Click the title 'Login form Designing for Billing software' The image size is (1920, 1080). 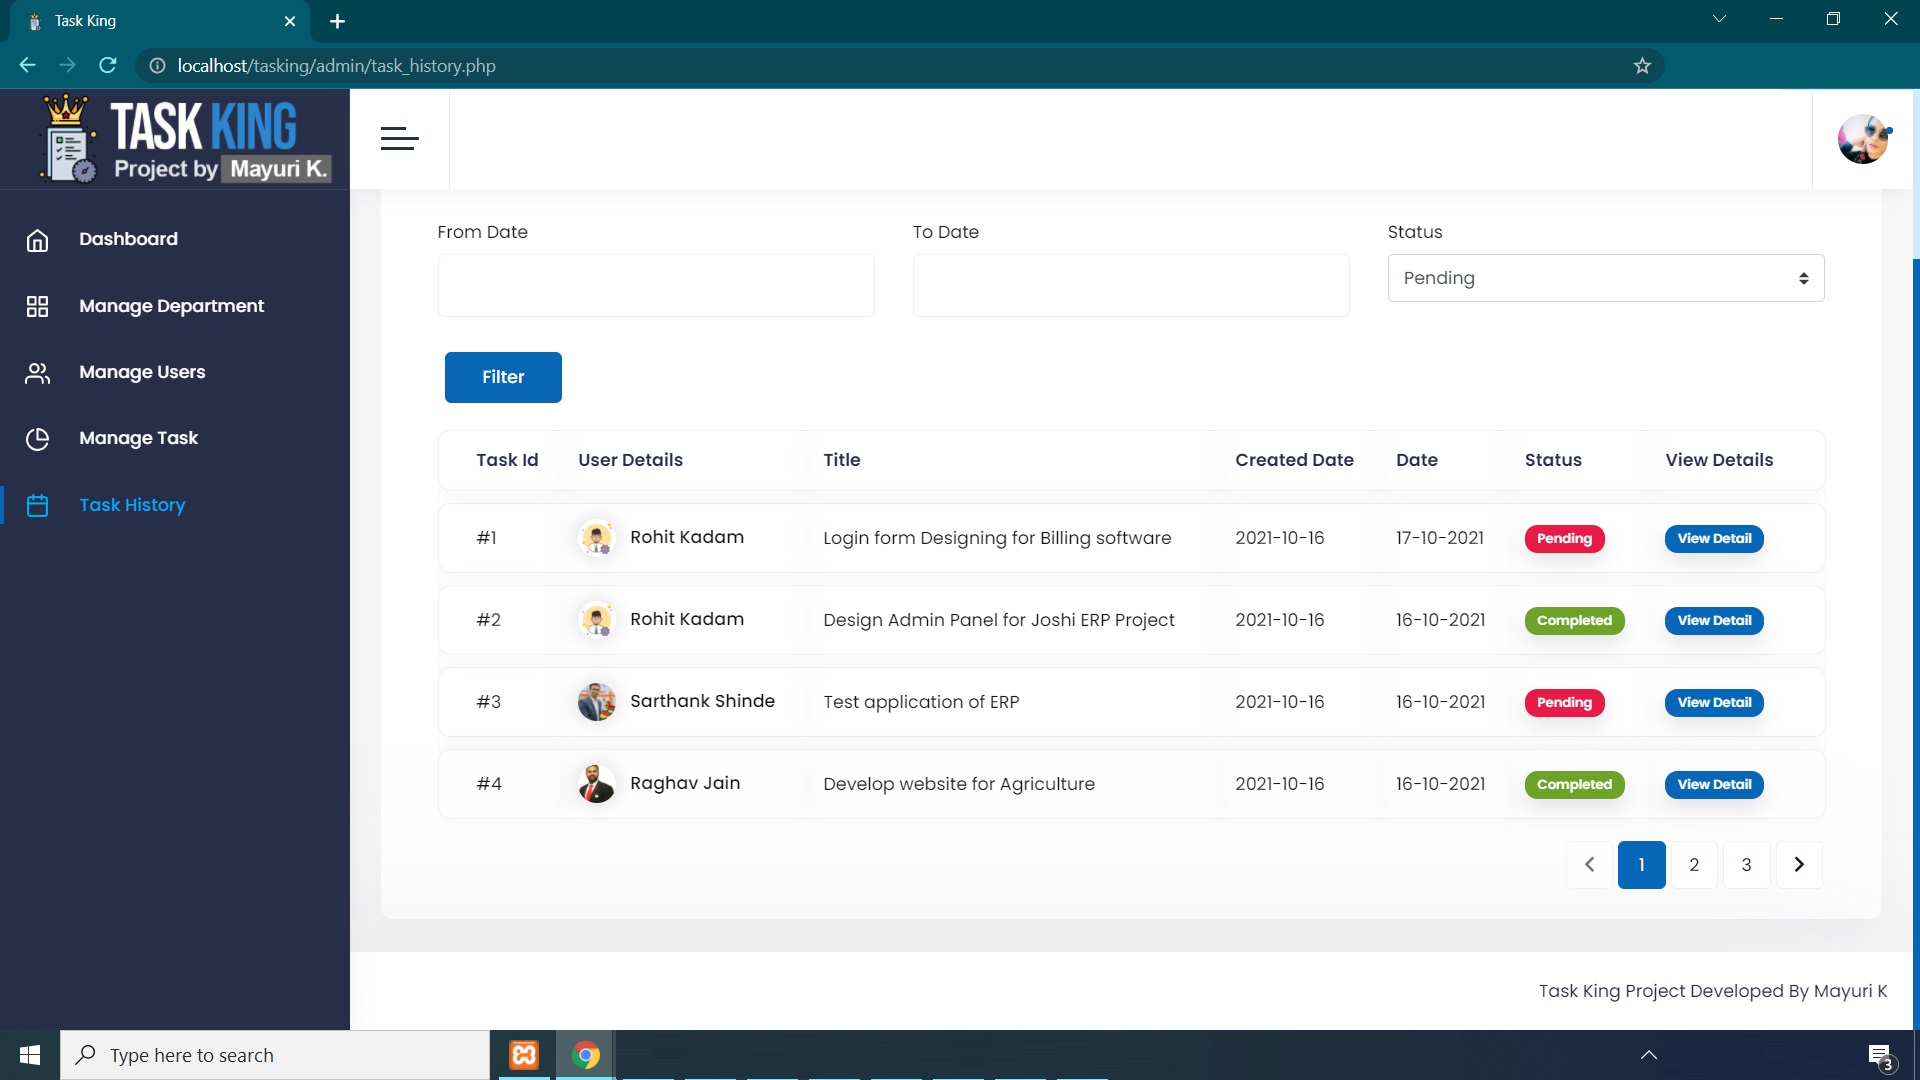click(x=997, y=538)
